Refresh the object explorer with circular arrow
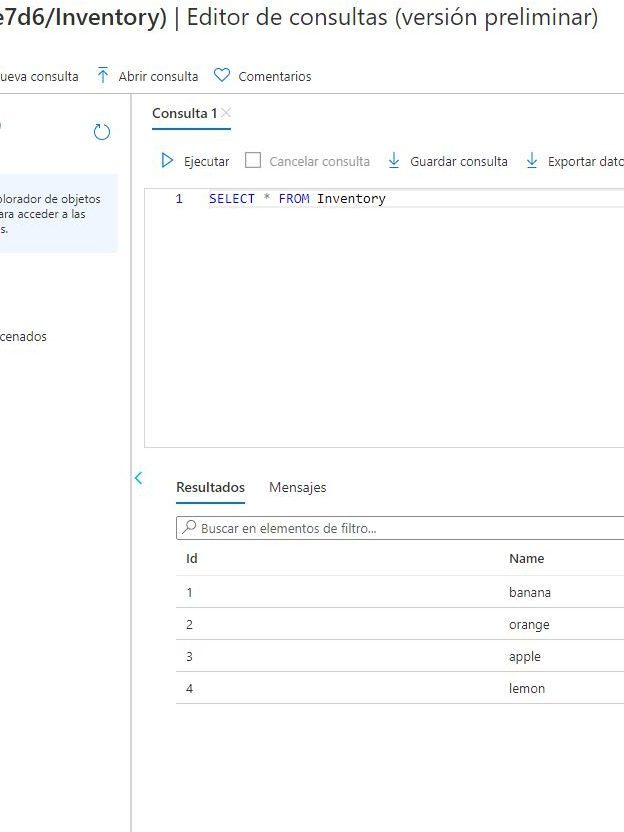The height and width of the screenshot is (832, 624). 102,132
